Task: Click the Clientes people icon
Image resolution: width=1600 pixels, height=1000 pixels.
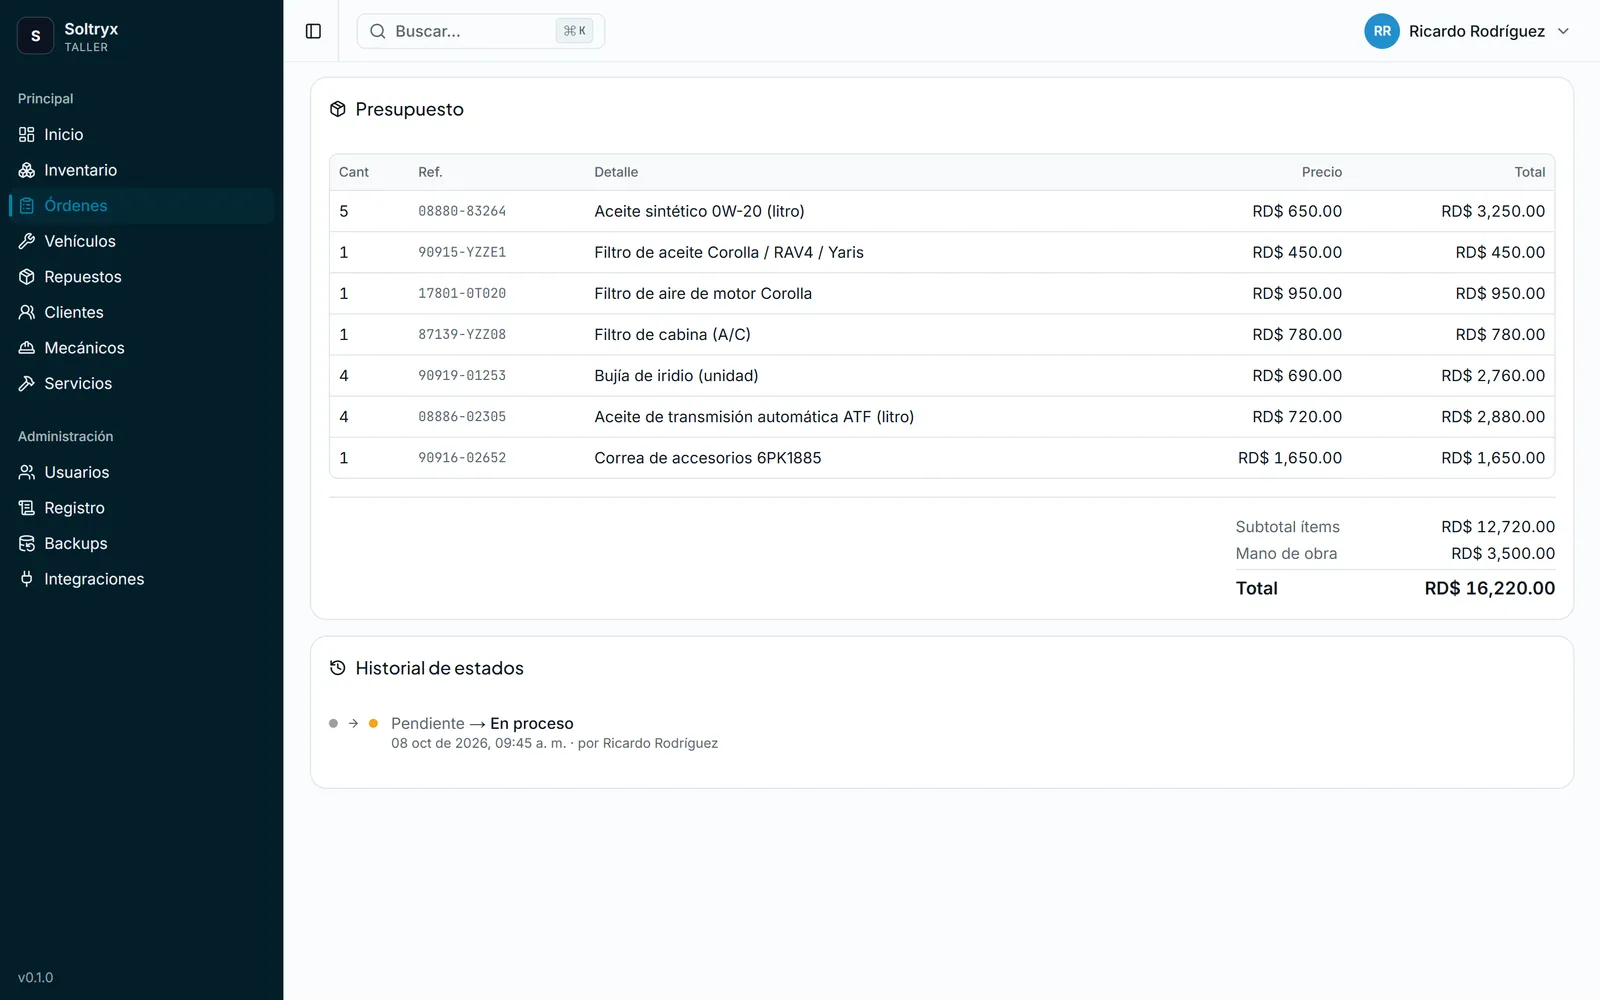Action: [27, 312]
